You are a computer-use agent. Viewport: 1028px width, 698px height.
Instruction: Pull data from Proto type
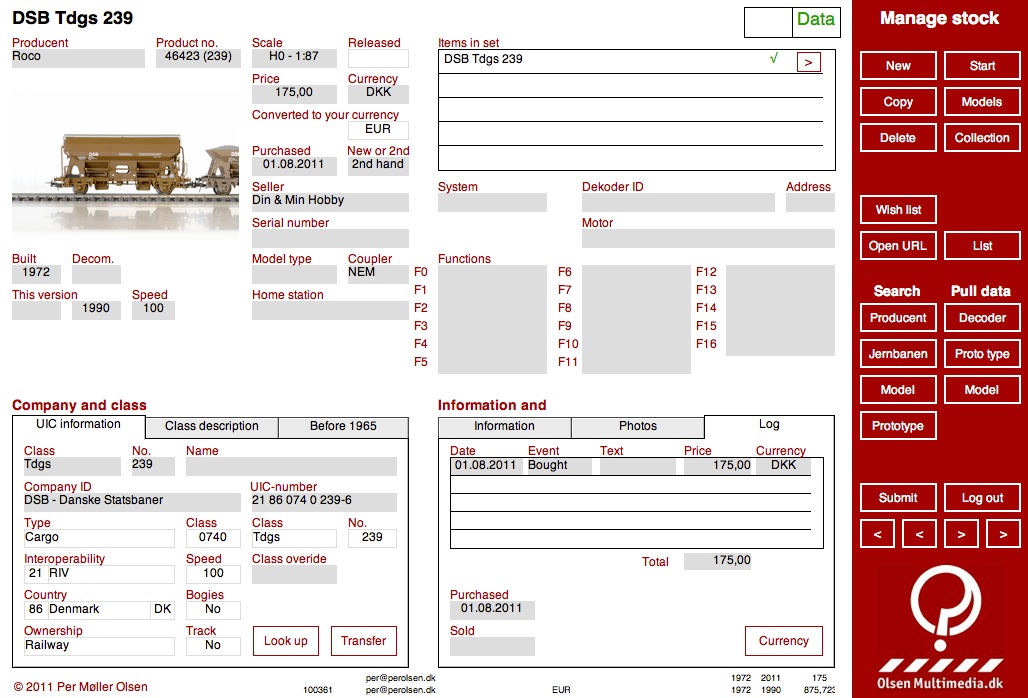(982, 354)
